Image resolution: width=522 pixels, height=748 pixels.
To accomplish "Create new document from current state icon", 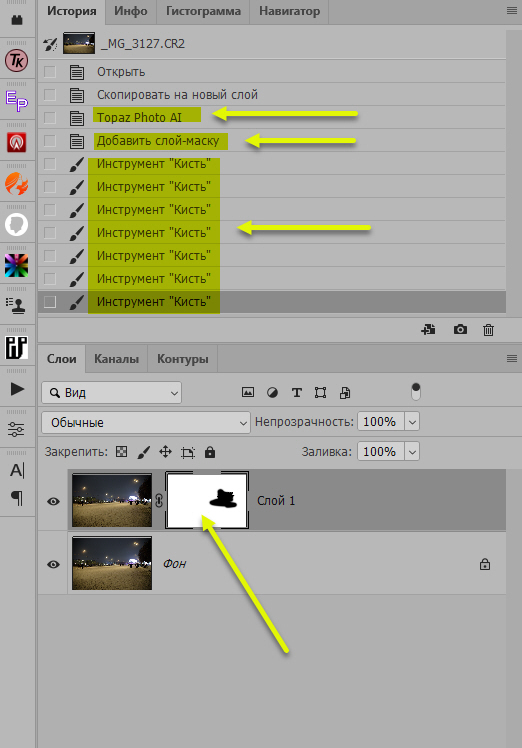I will (428, 330).
